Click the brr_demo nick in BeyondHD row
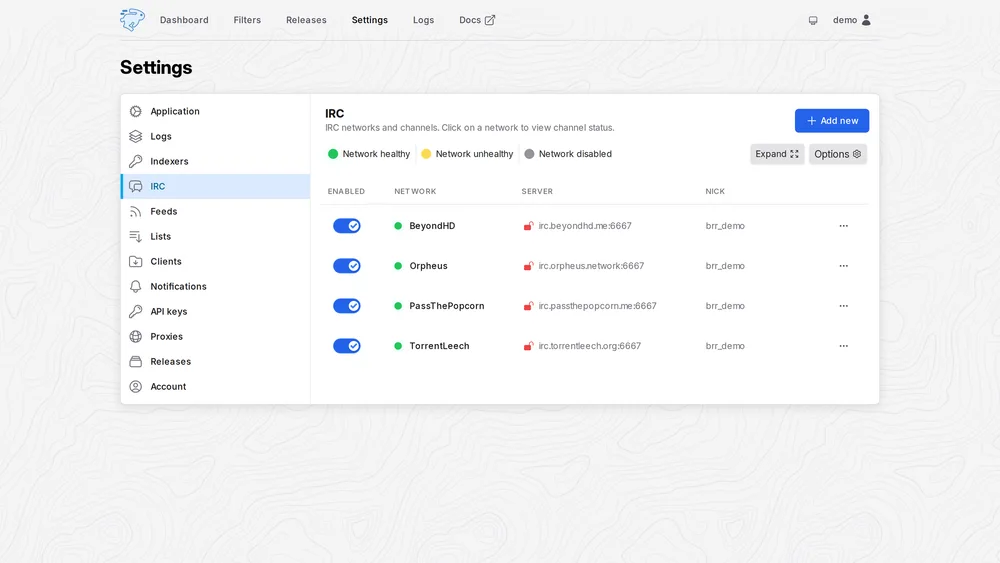1000x563 pixels. tap(724, 226)
